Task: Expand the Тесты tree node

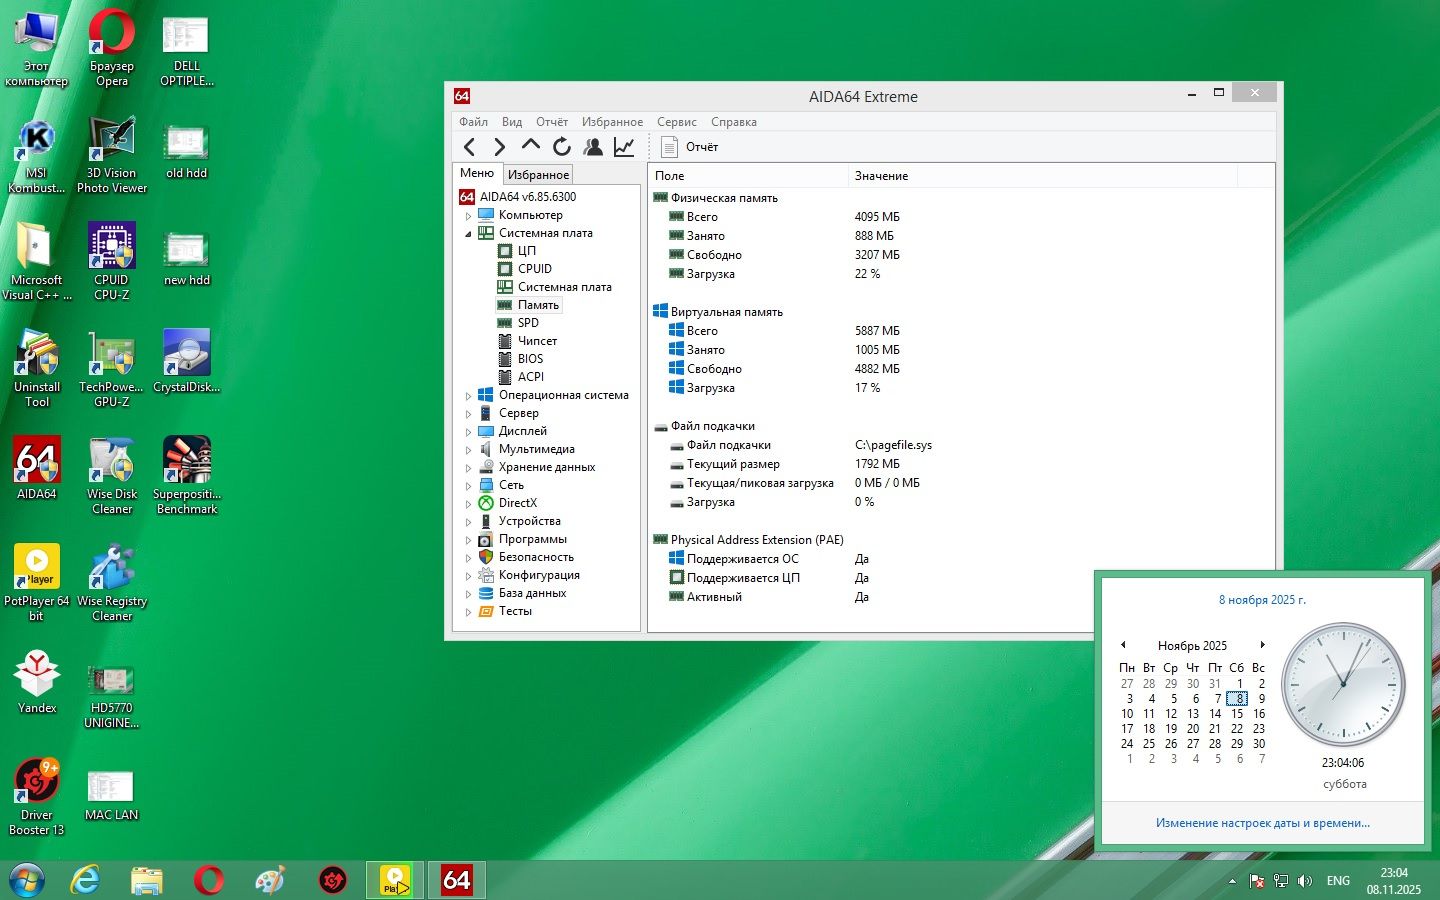Action: pyautogui.click(x=468, y=611)
